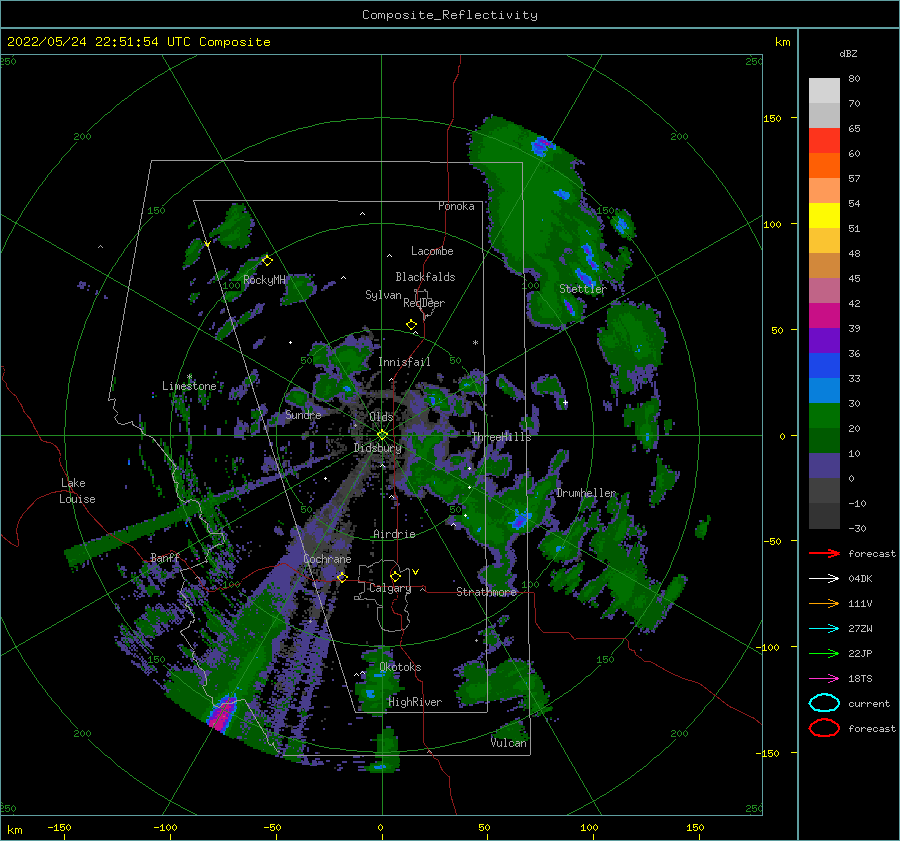Click the RedDeer city label
This screenshot has width=900, height=841.
point(424,303)
